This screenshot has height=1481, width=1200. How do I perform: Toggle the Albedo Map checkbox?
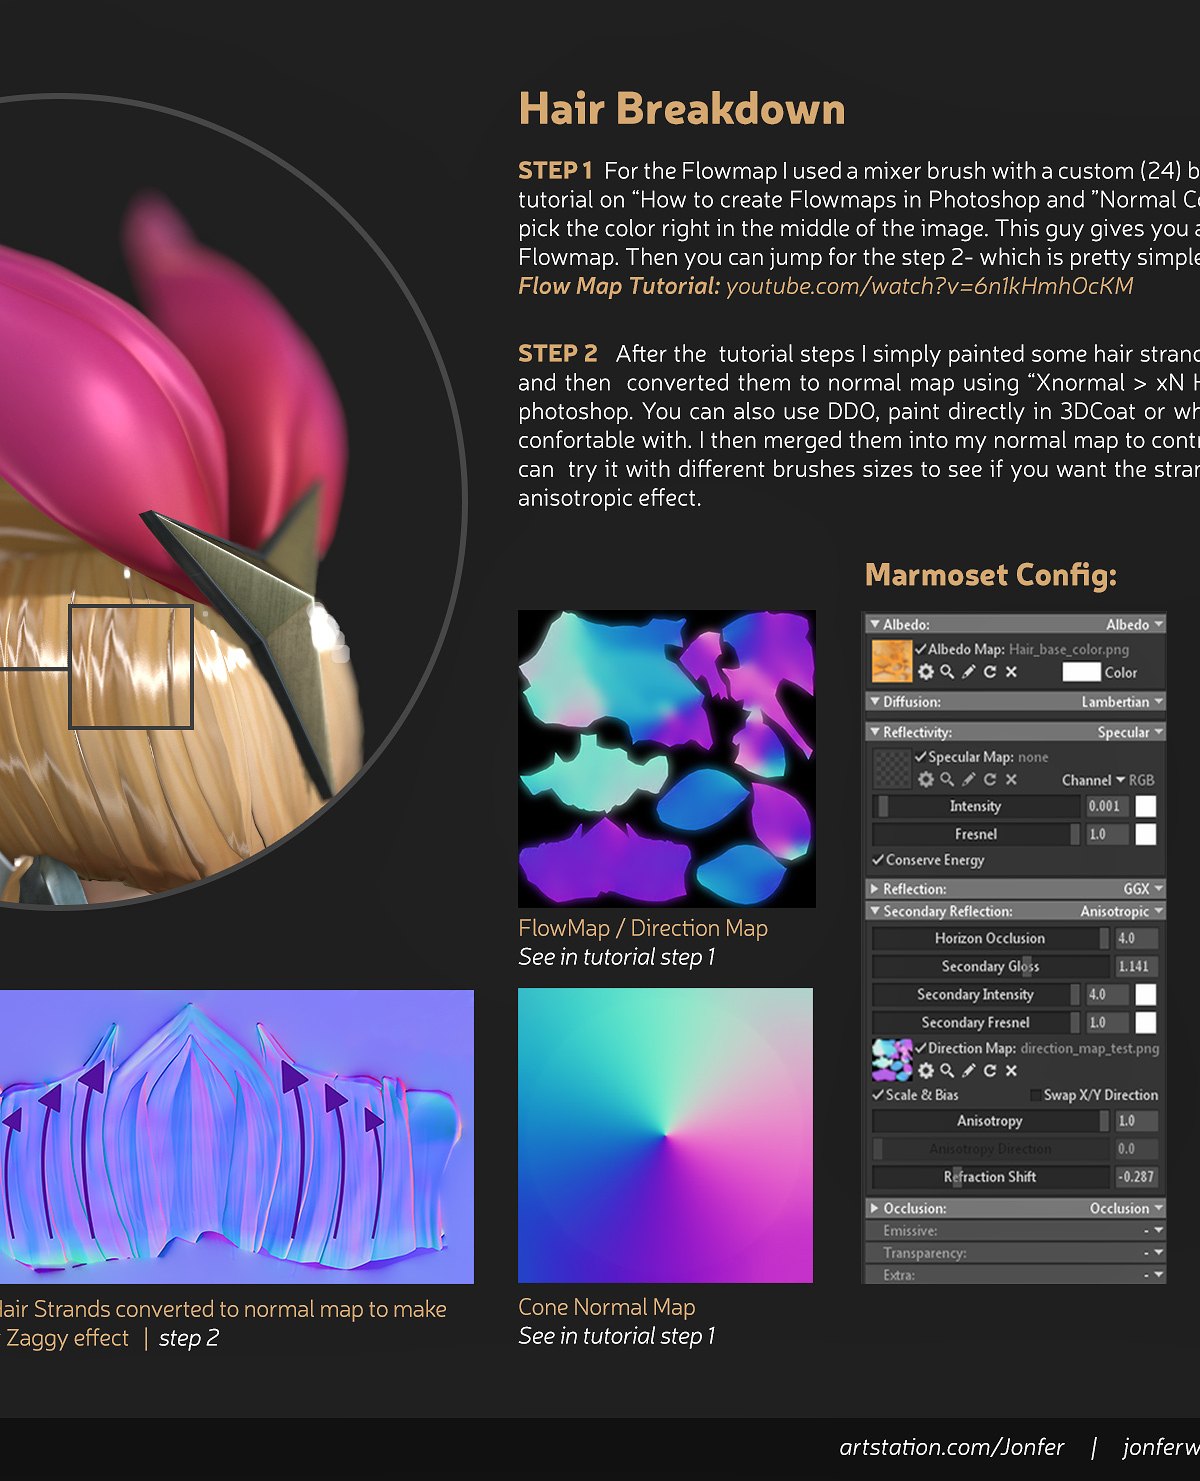click(x=921, y=648)
